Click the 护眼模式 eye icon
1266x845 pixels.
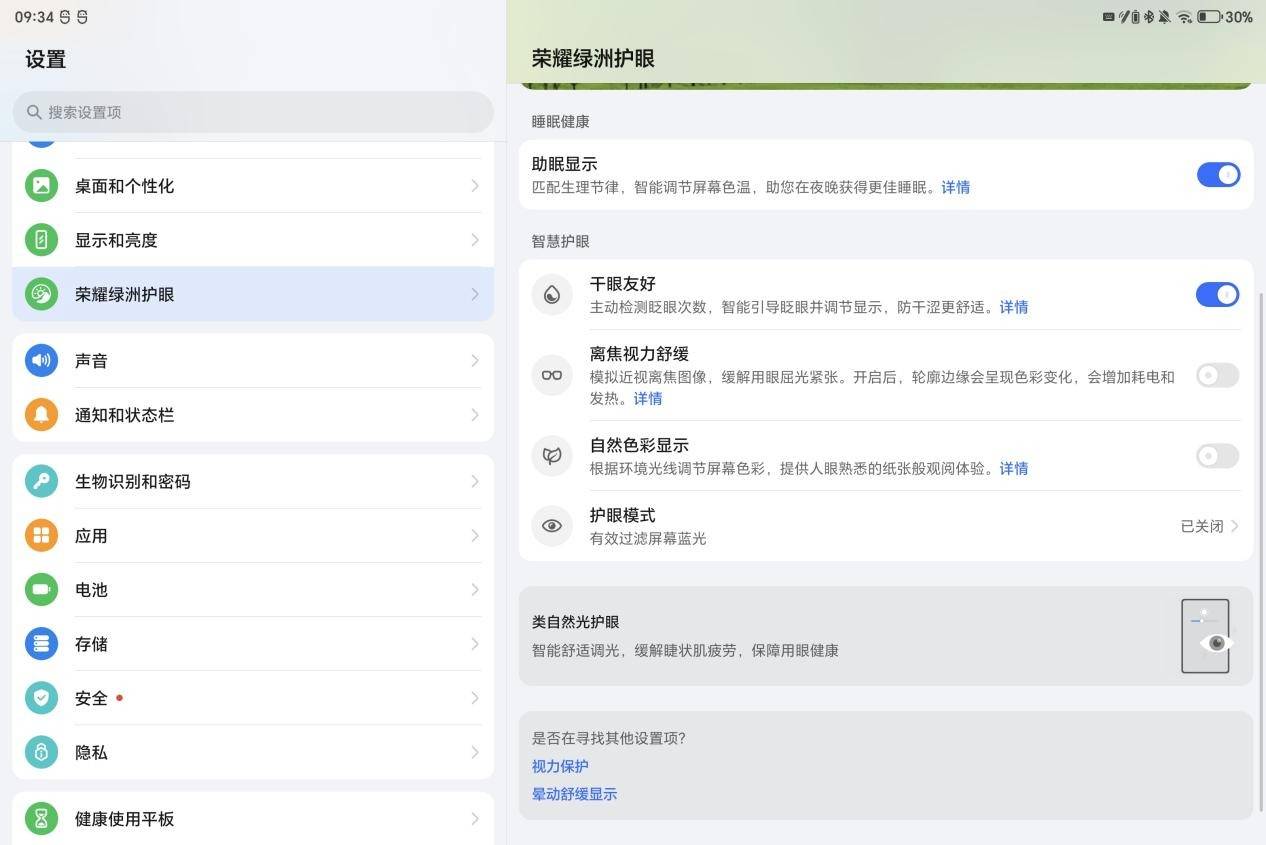(552, 526)
